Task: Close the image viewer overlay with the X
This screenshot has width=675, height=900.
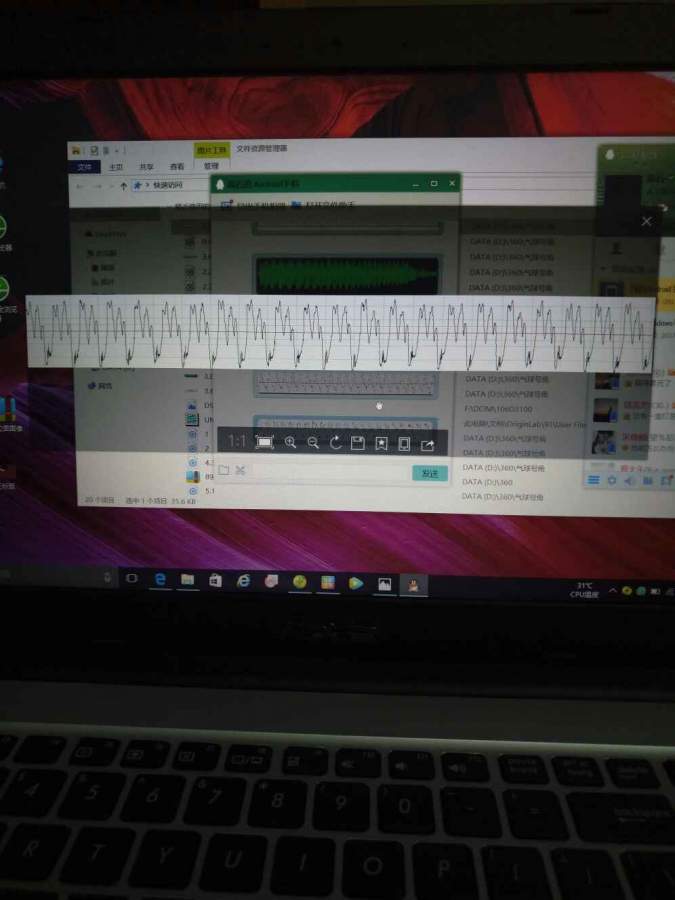Action: 646,221
